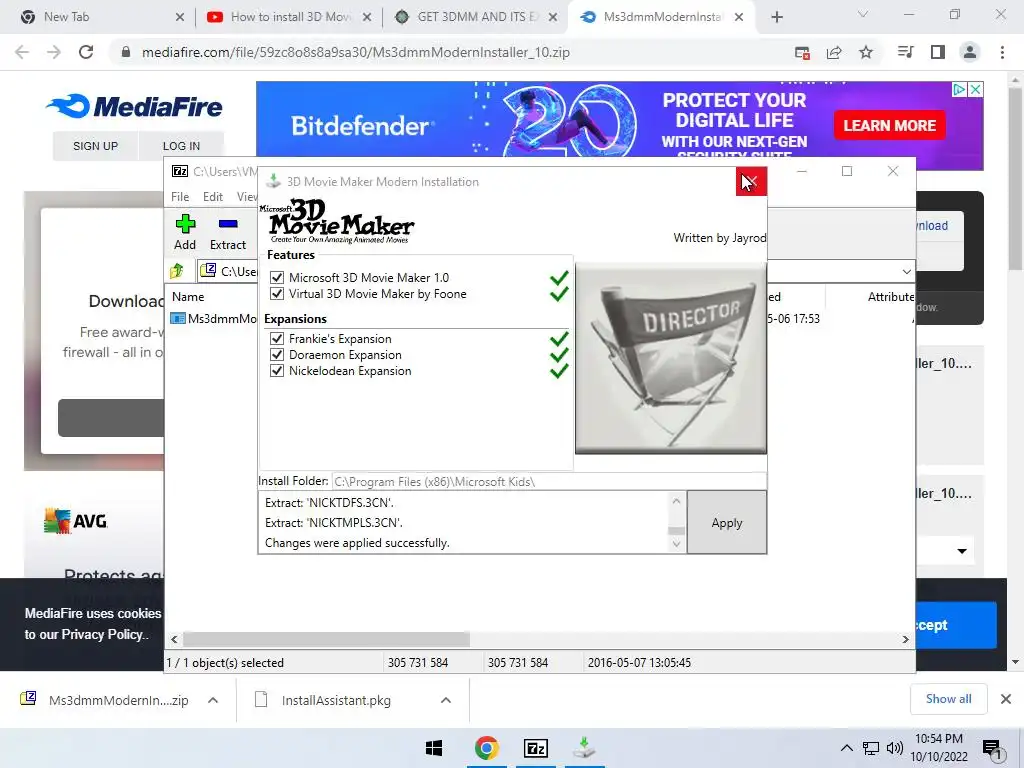The width and height of the screenshot is (1024, 768).
Task: Uncheck Doraemon Expansion
Action: (x=277, y=355)
